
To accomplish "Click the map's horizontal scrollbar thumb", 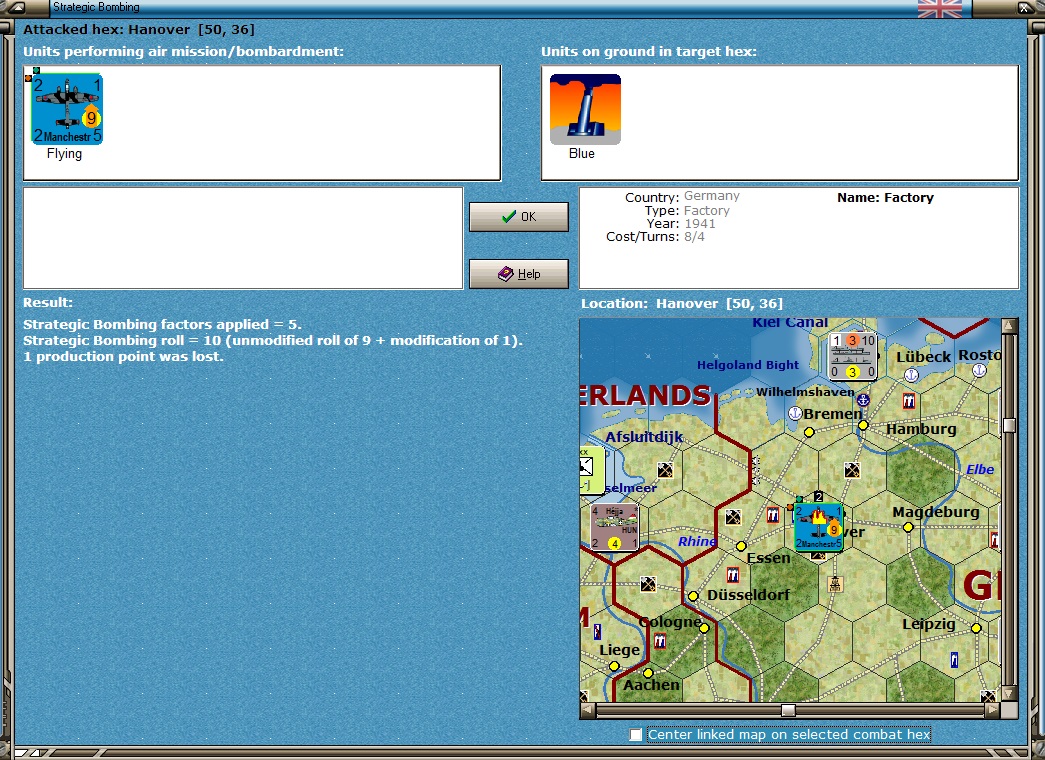I will 788,710.
